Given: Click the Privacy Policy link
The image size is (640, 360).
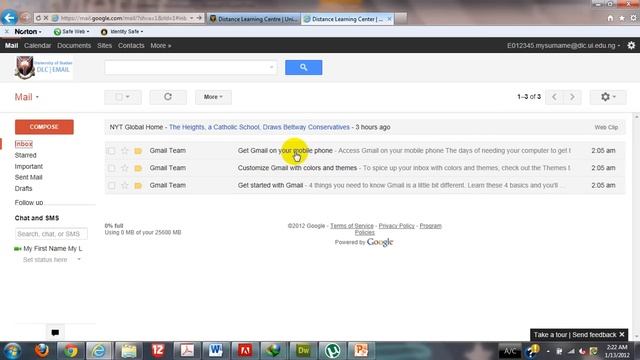Looking at the screenshot, I should pyautogui.click(x=396, y=226).
